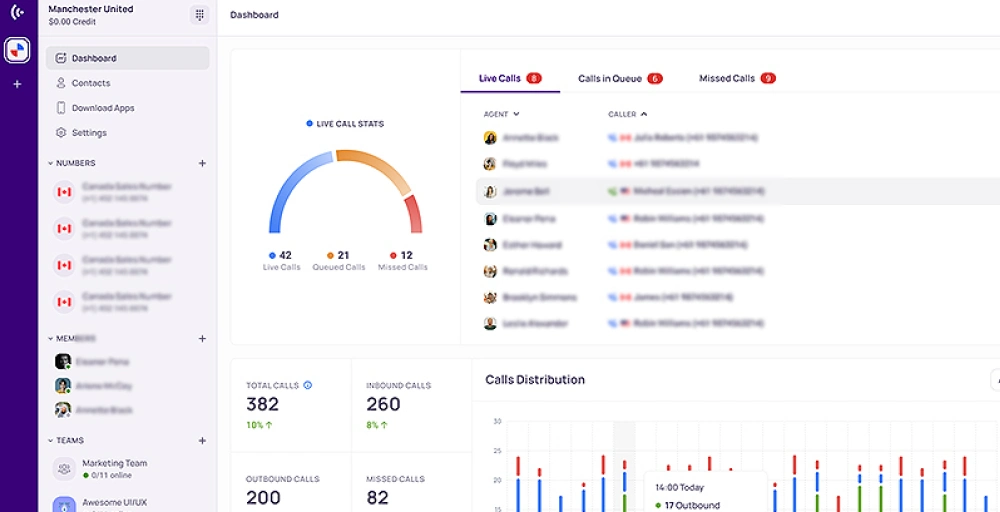1000x512 pixels.
Task: Add a new team with plus icon
Action: tap(202, 441)
